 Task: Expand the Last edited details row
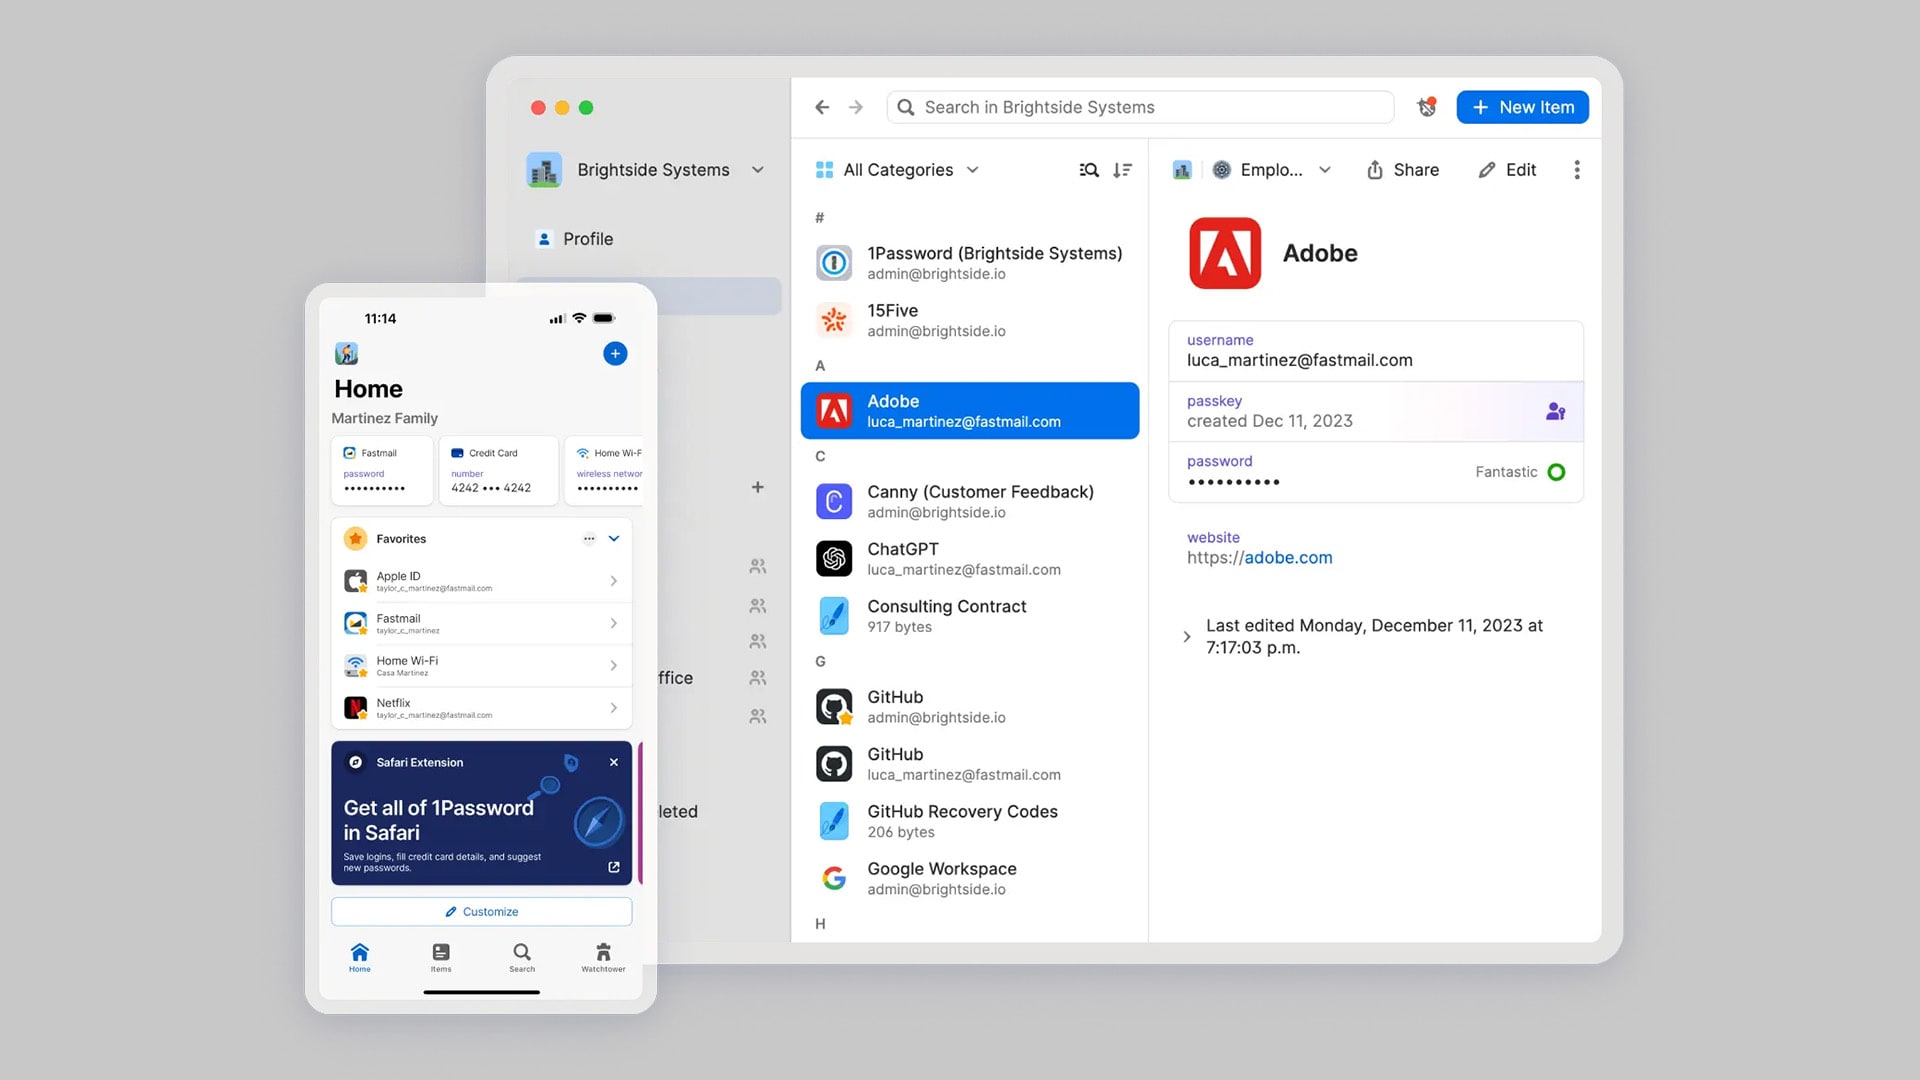click(1187, 636)
